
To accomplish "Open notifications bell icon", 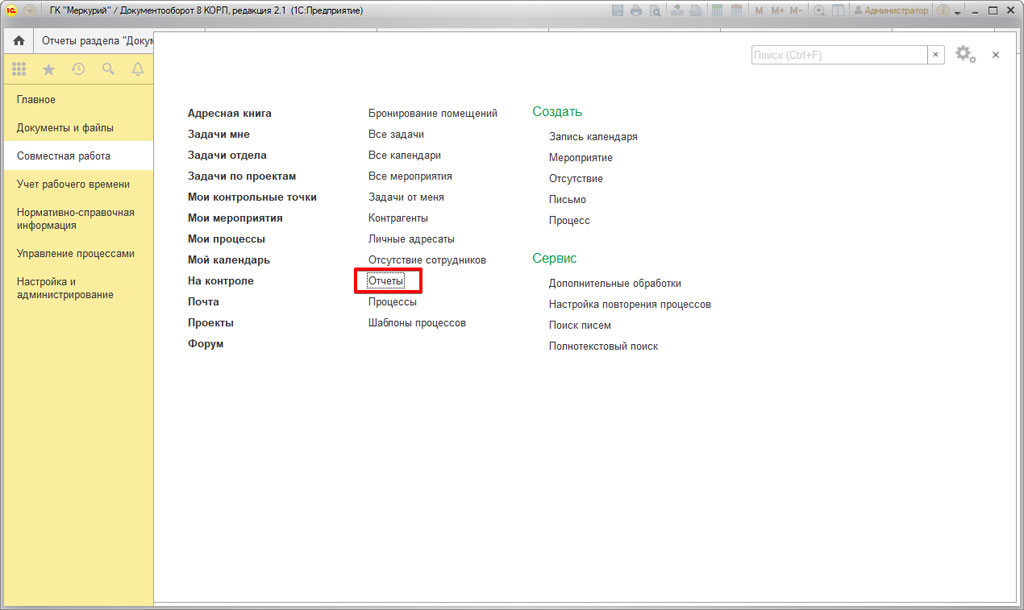I will [137, 69].
